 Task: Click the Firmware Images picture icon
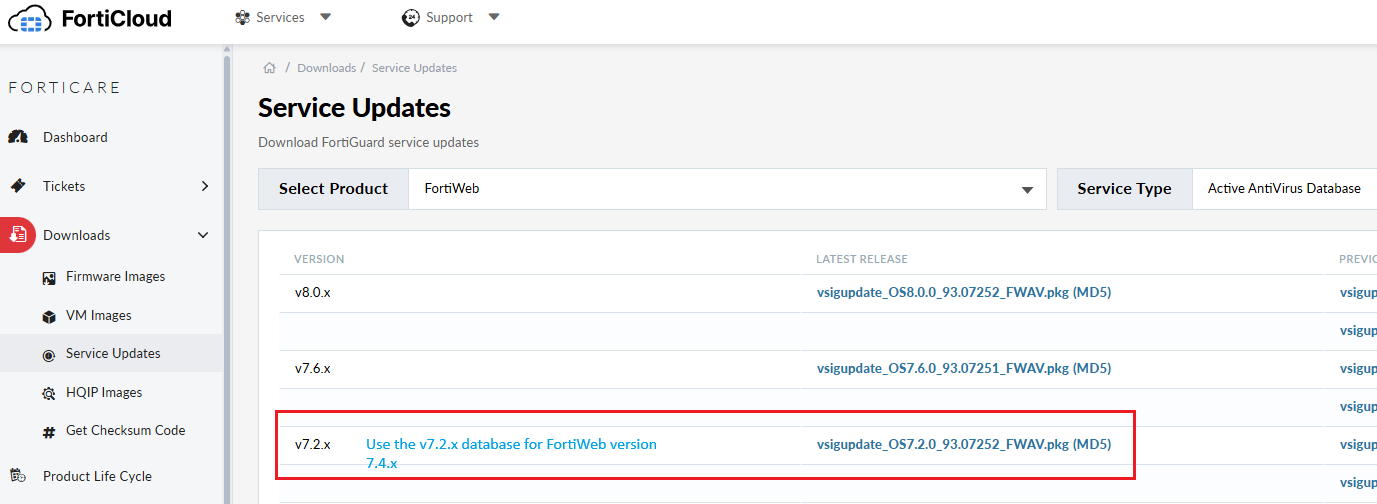pyautogui.click(x=48, y=277)
